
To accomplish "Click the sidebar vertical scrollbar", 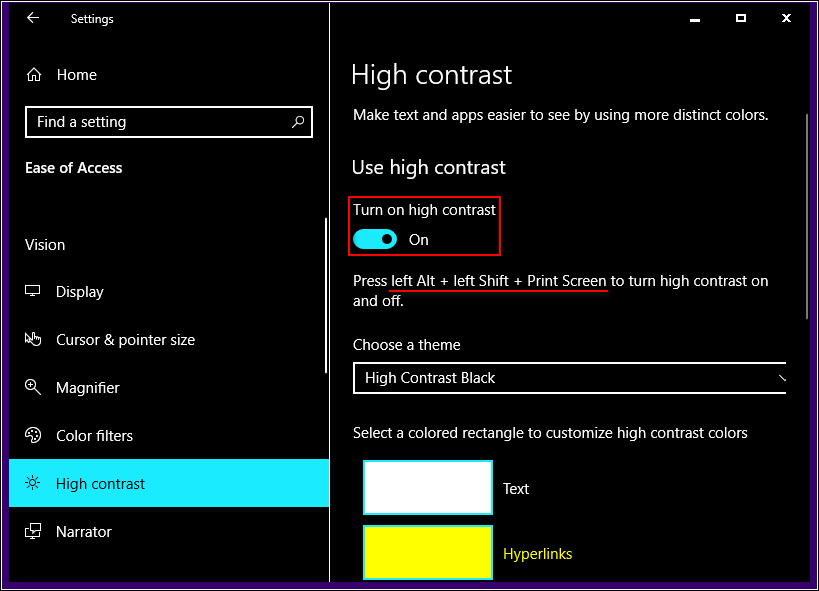I will tap(326, 295).
